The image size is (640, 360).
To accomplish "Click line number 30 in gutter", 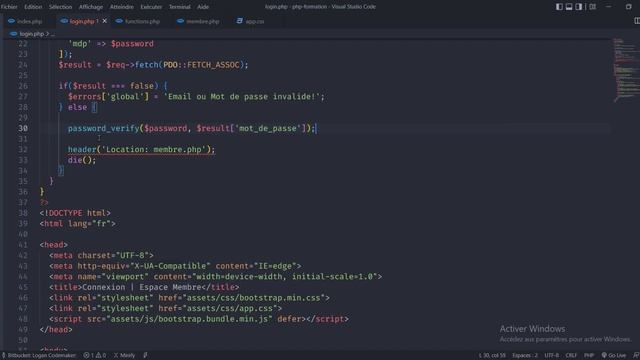I will 23,129.
